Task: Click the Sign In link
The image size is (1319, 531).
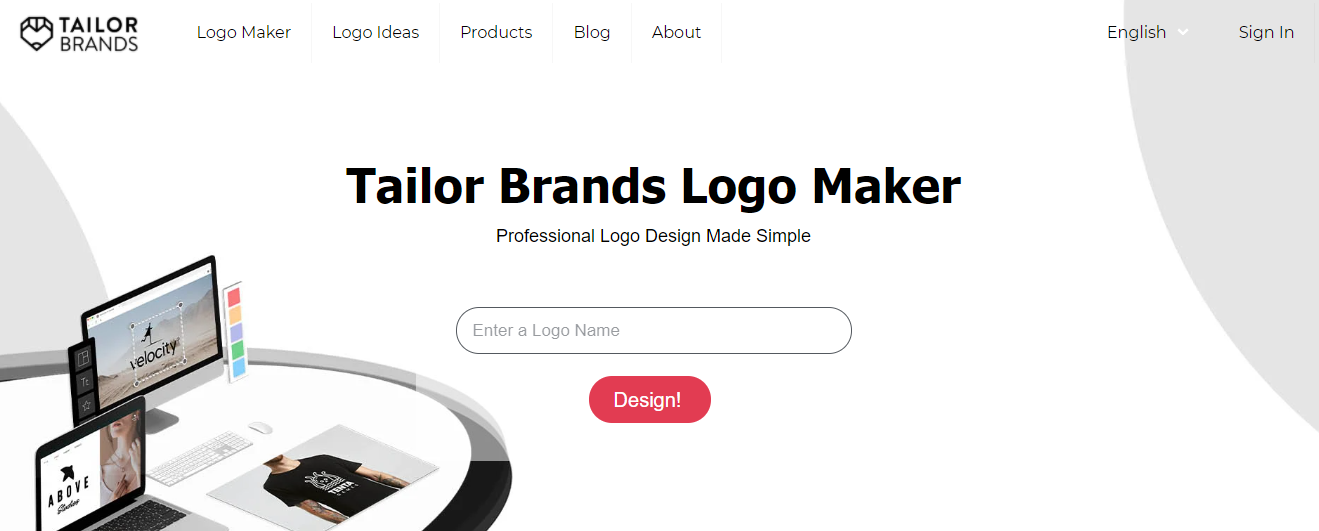Action: tap(1266, 32)
